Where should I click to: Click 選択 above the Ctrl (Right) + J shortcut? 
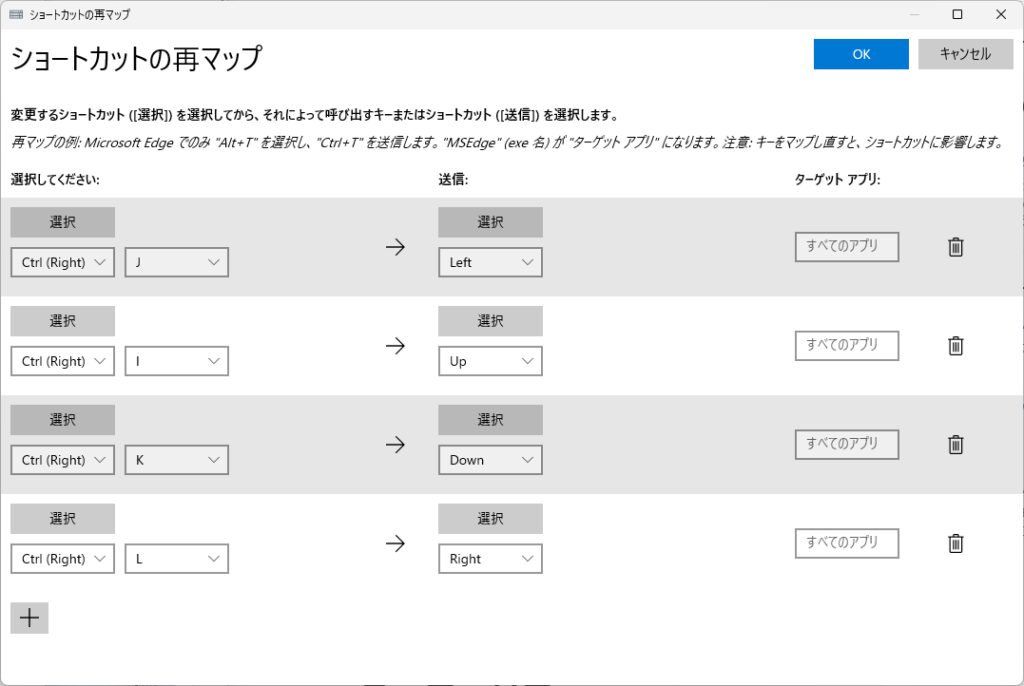pyautogui.click(x=63, y=222)
